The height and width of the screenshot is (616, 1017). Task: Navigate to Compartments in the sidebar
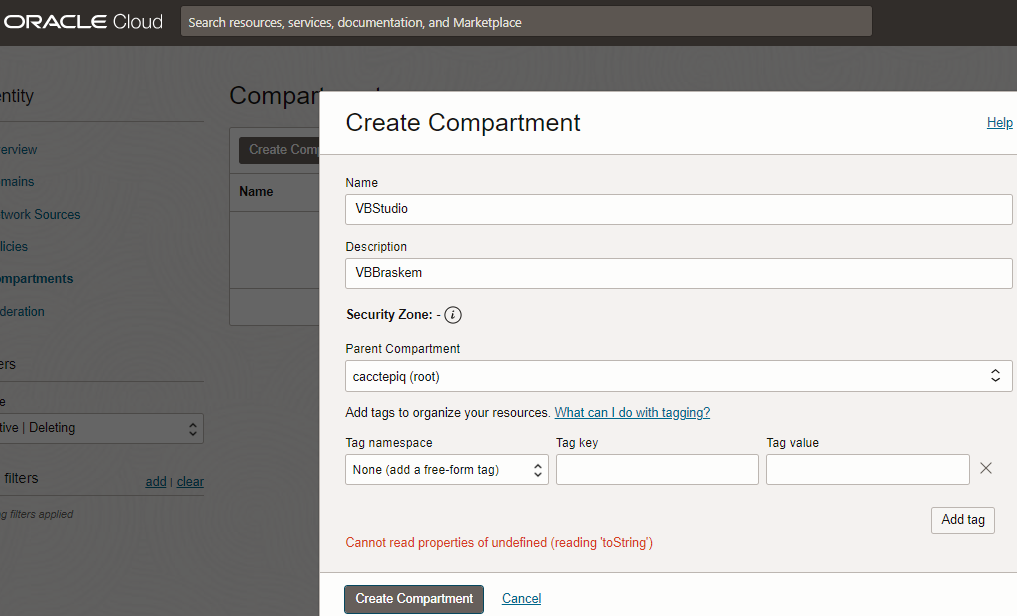pyautogui.click(x=36, y=278)
